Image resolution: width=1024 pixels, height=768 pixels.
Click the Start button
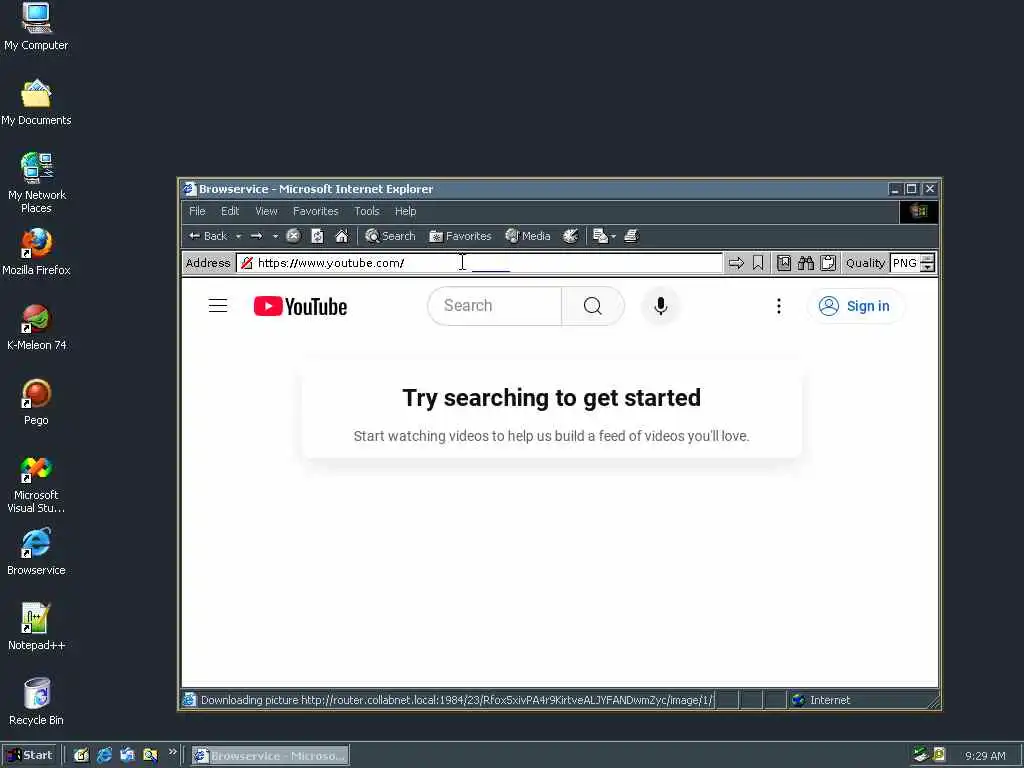30,755
